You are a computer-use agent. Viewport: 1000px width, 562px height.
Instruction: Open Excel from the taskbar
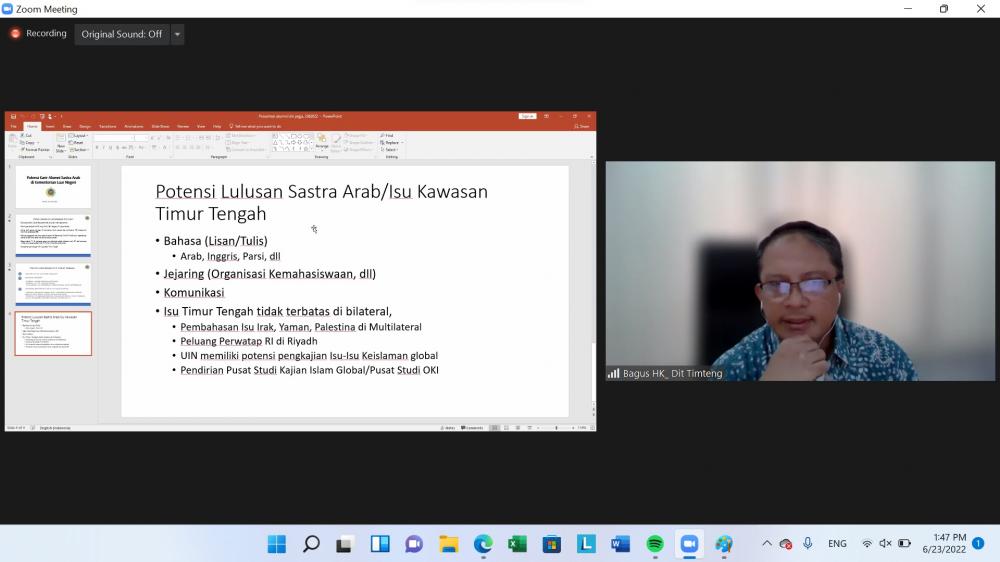click(517, 544)
